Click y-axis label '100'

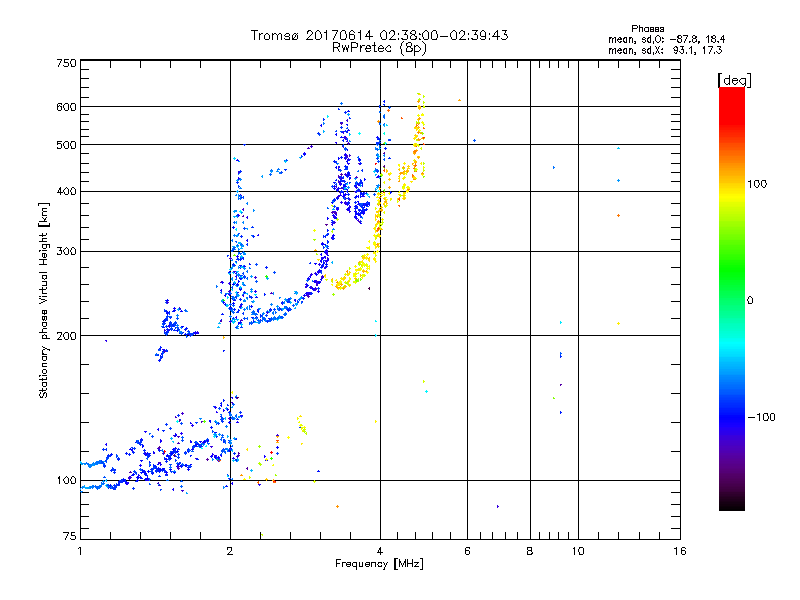click(67, 481)
